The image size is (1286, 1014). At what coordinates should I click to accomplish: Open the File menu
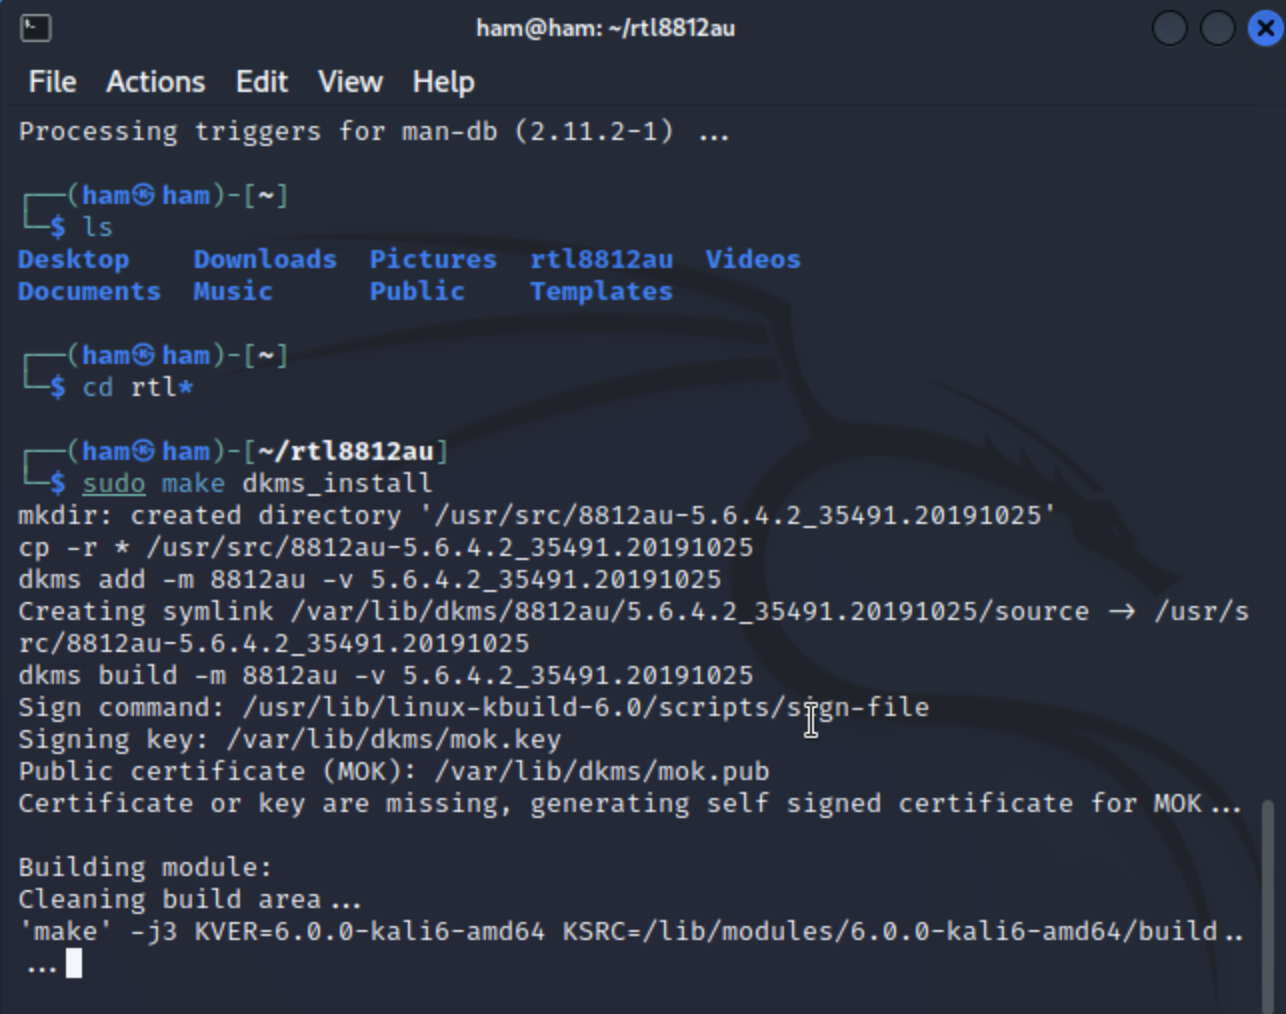pos(51,82)
